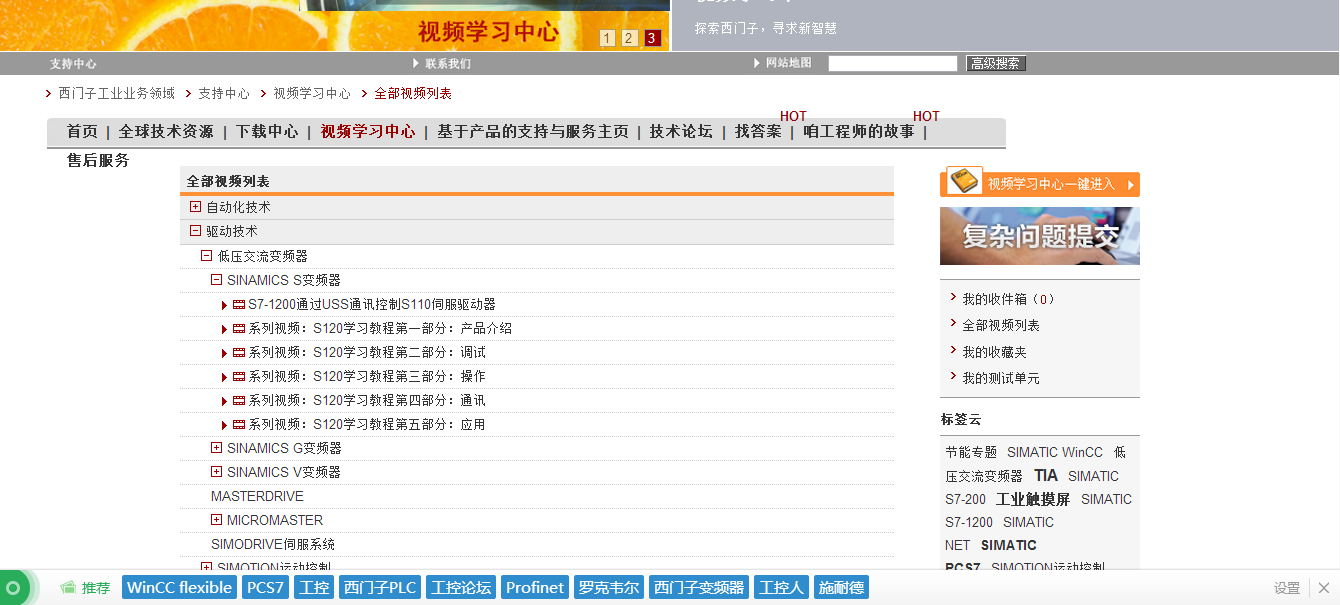This screenshot has width=1340, height=605.
Task: Click TIA tag in tag cloud
Action: (x=1046, y=476)
